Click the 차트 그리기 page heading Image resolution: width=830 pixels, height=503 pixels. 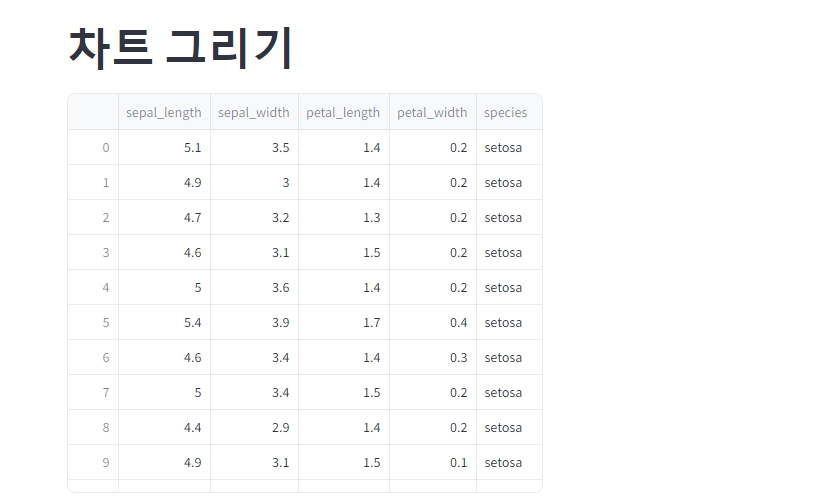click(x=181, y=48)
